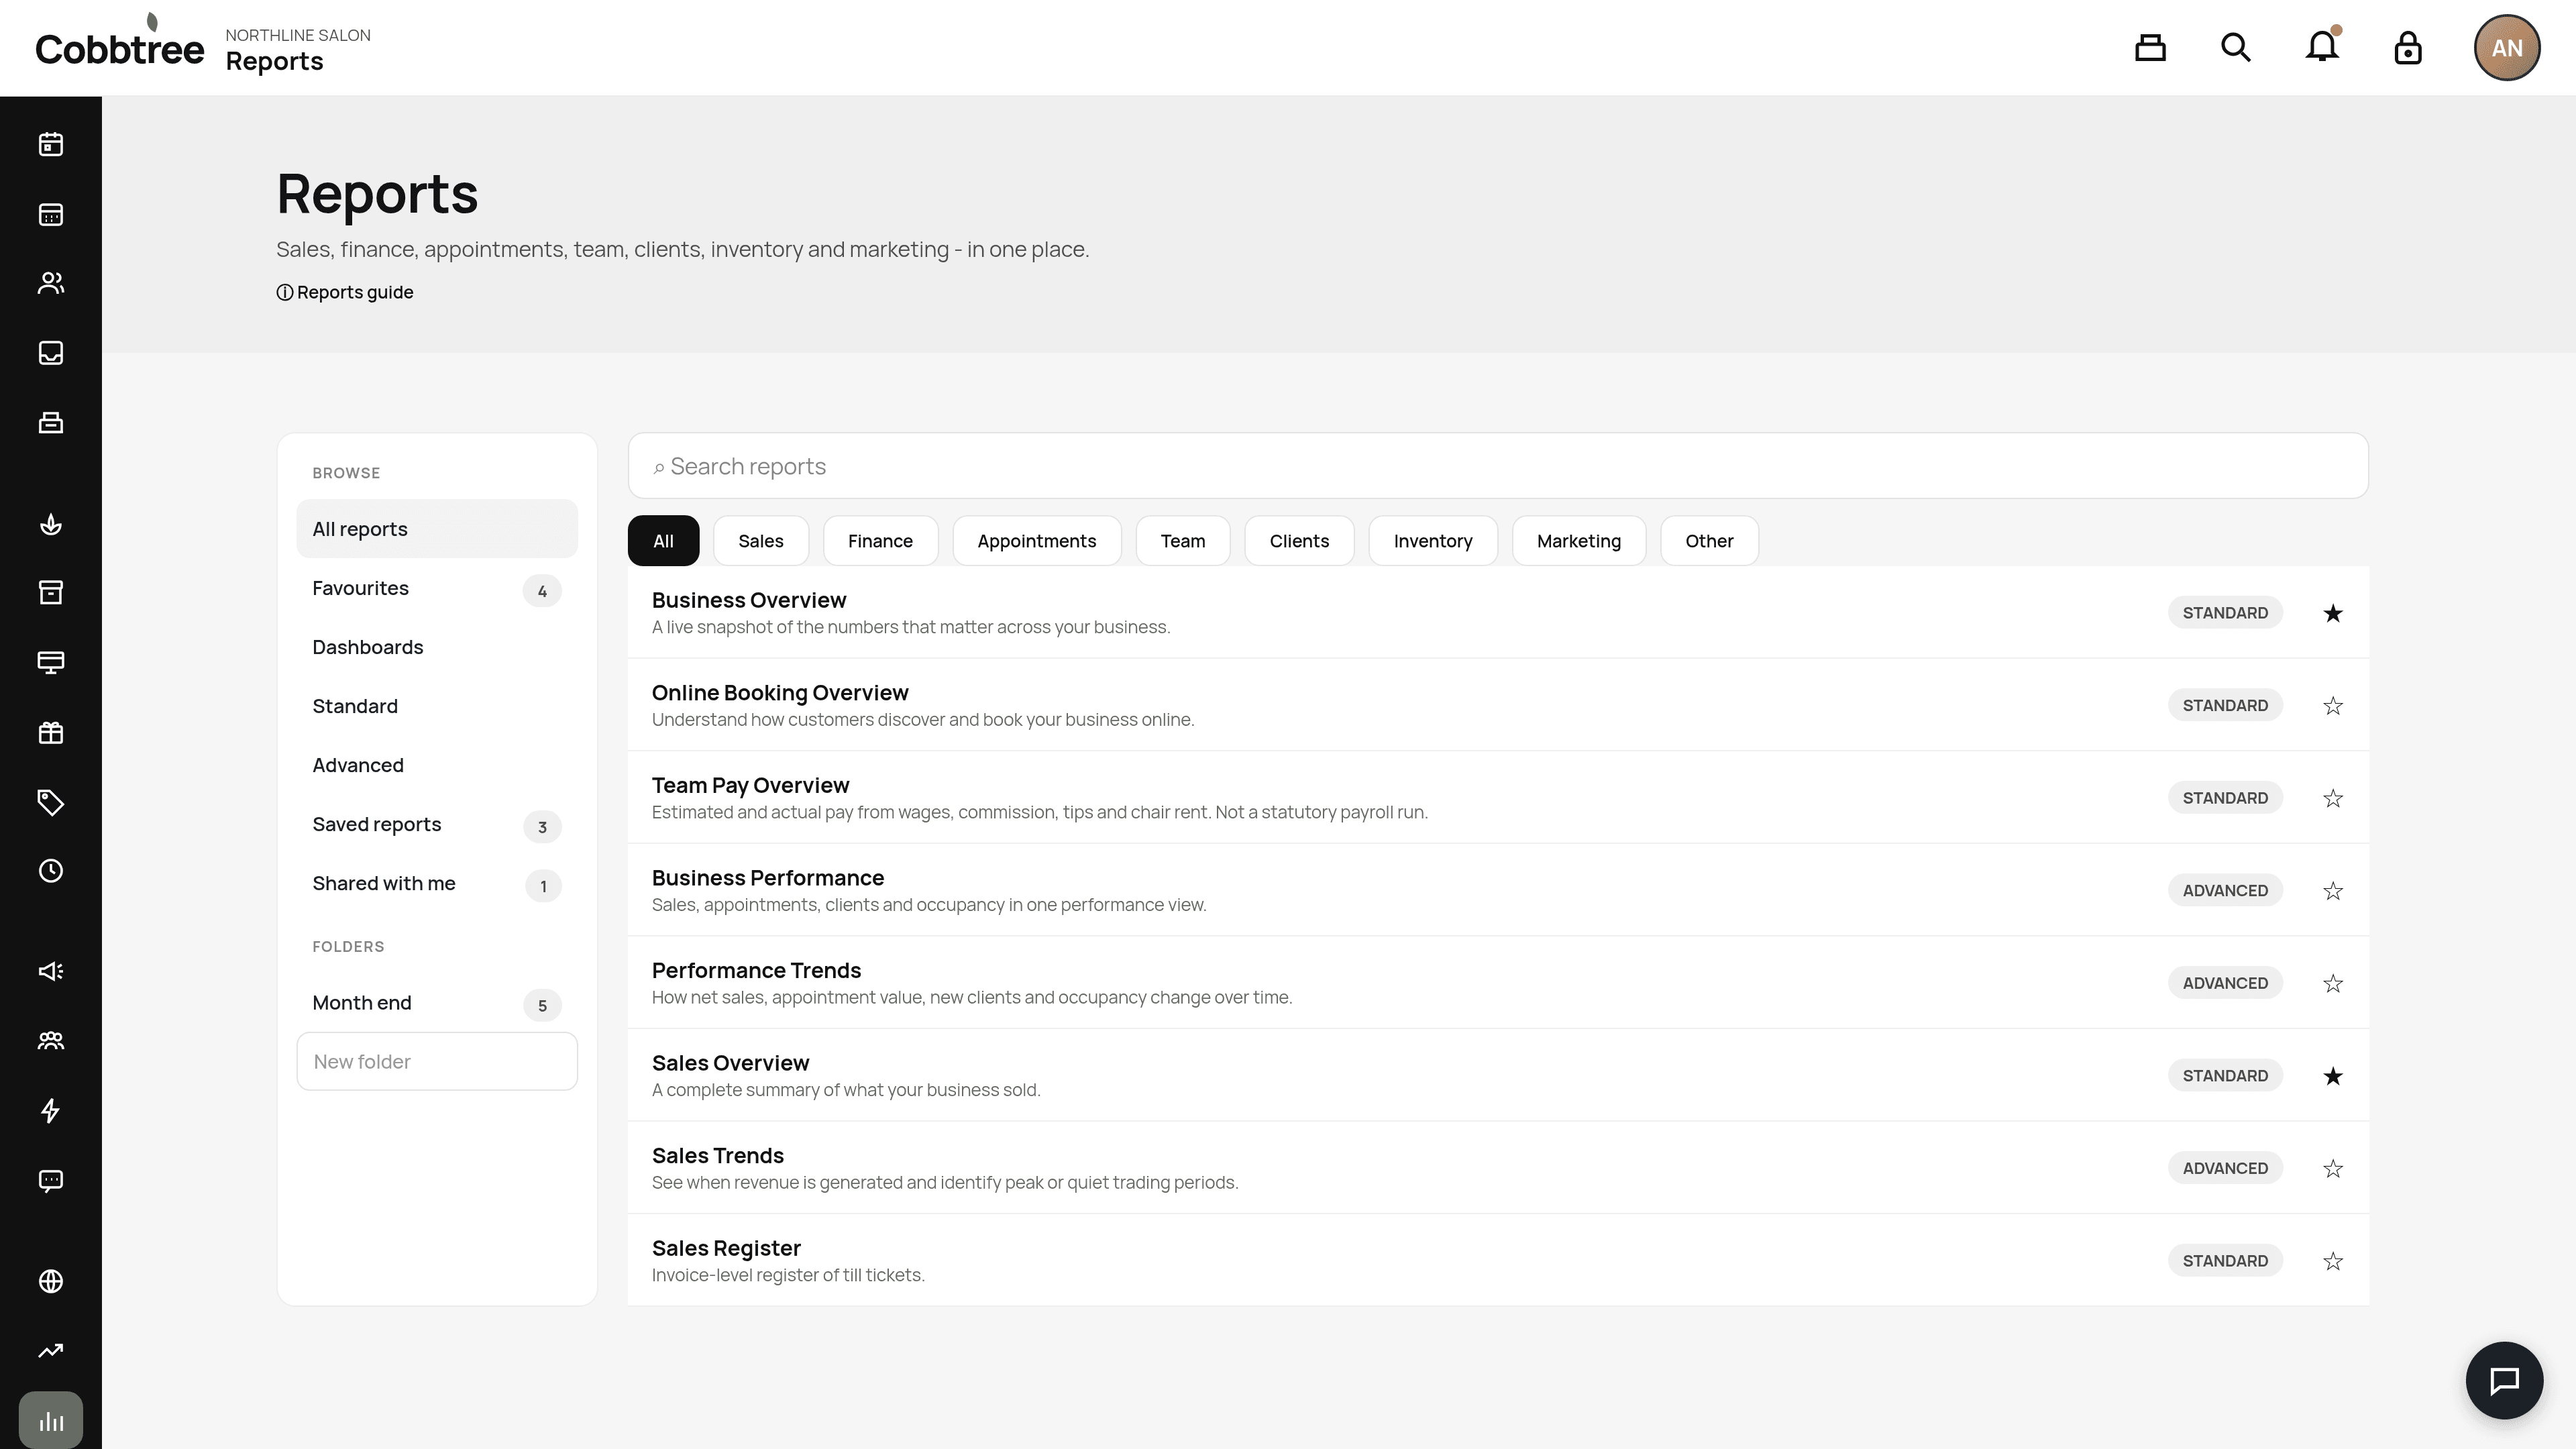The image size is (2576, 1449).
Task: Open the chat bubble floating button
Action: 2504,1380
